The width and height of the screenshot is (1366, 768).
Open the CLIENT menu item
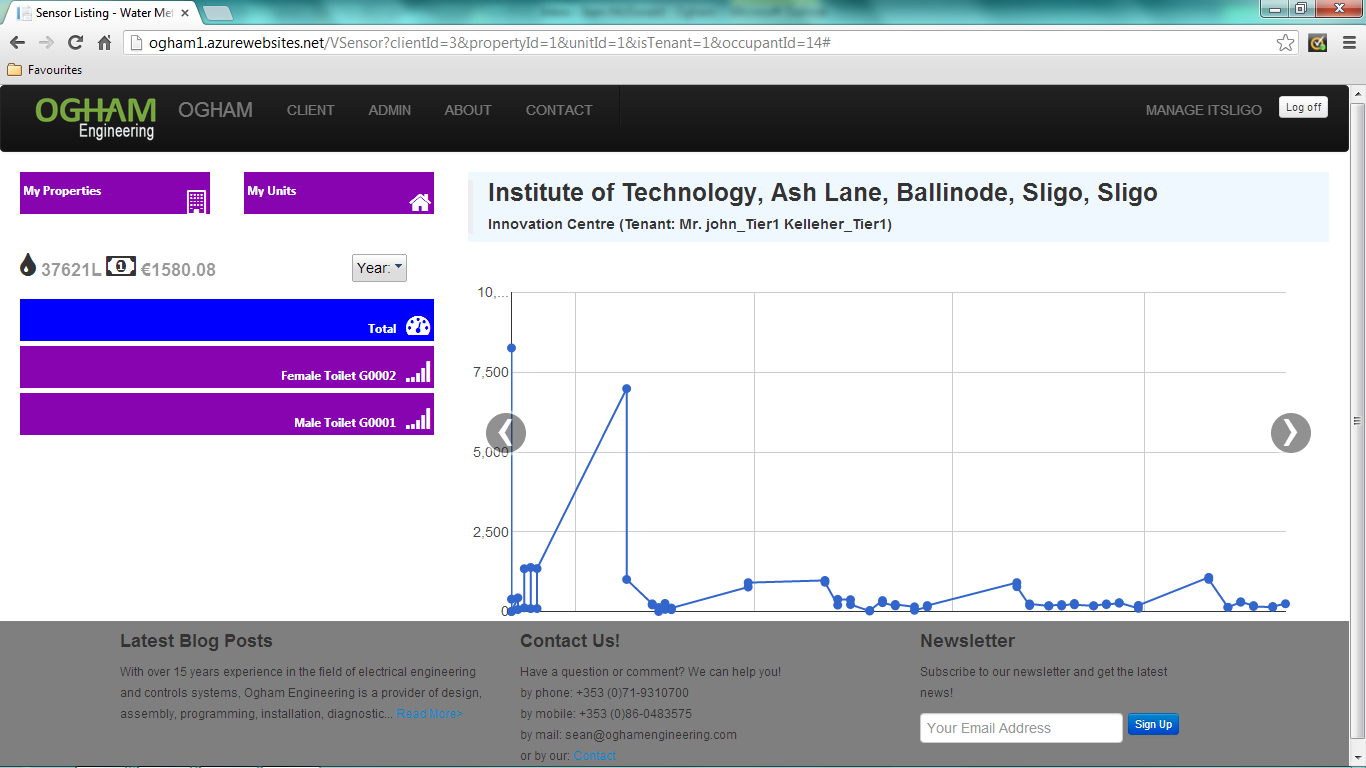pos(310,110)
